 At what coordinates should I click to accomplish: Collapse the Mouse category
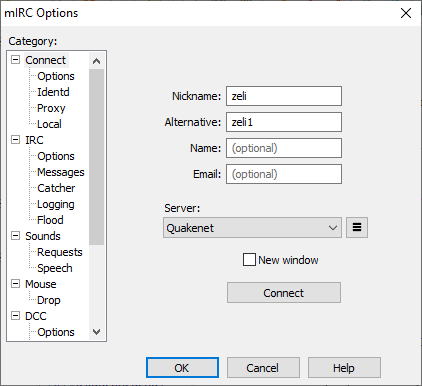[15, 284]
